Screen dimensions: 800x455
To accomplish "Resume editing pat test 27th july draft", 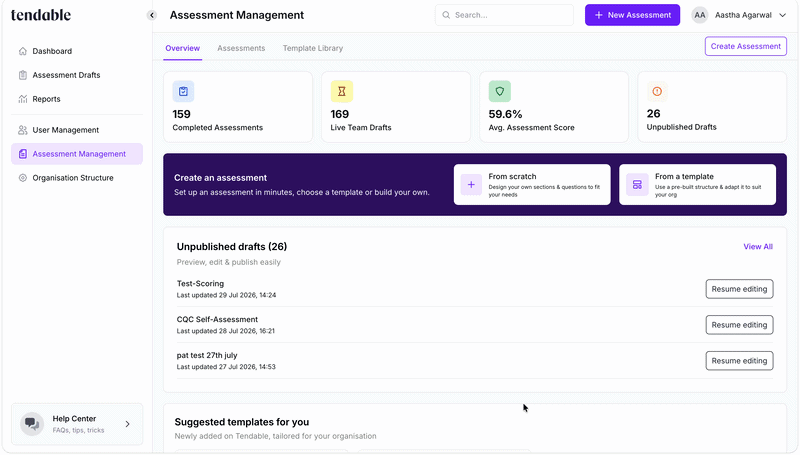I will tap(739, 361).
